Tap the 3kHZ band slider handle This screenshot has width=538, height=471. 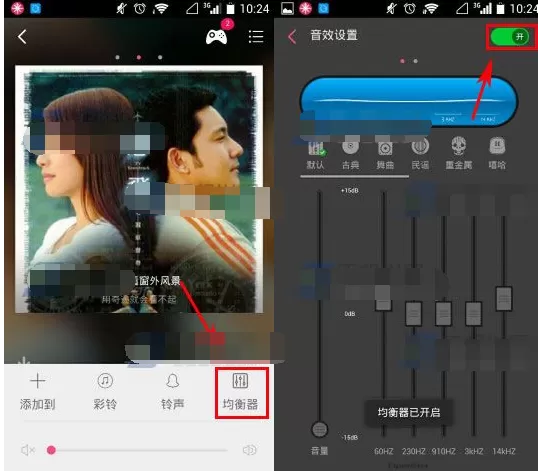click(x=473, y=313)
